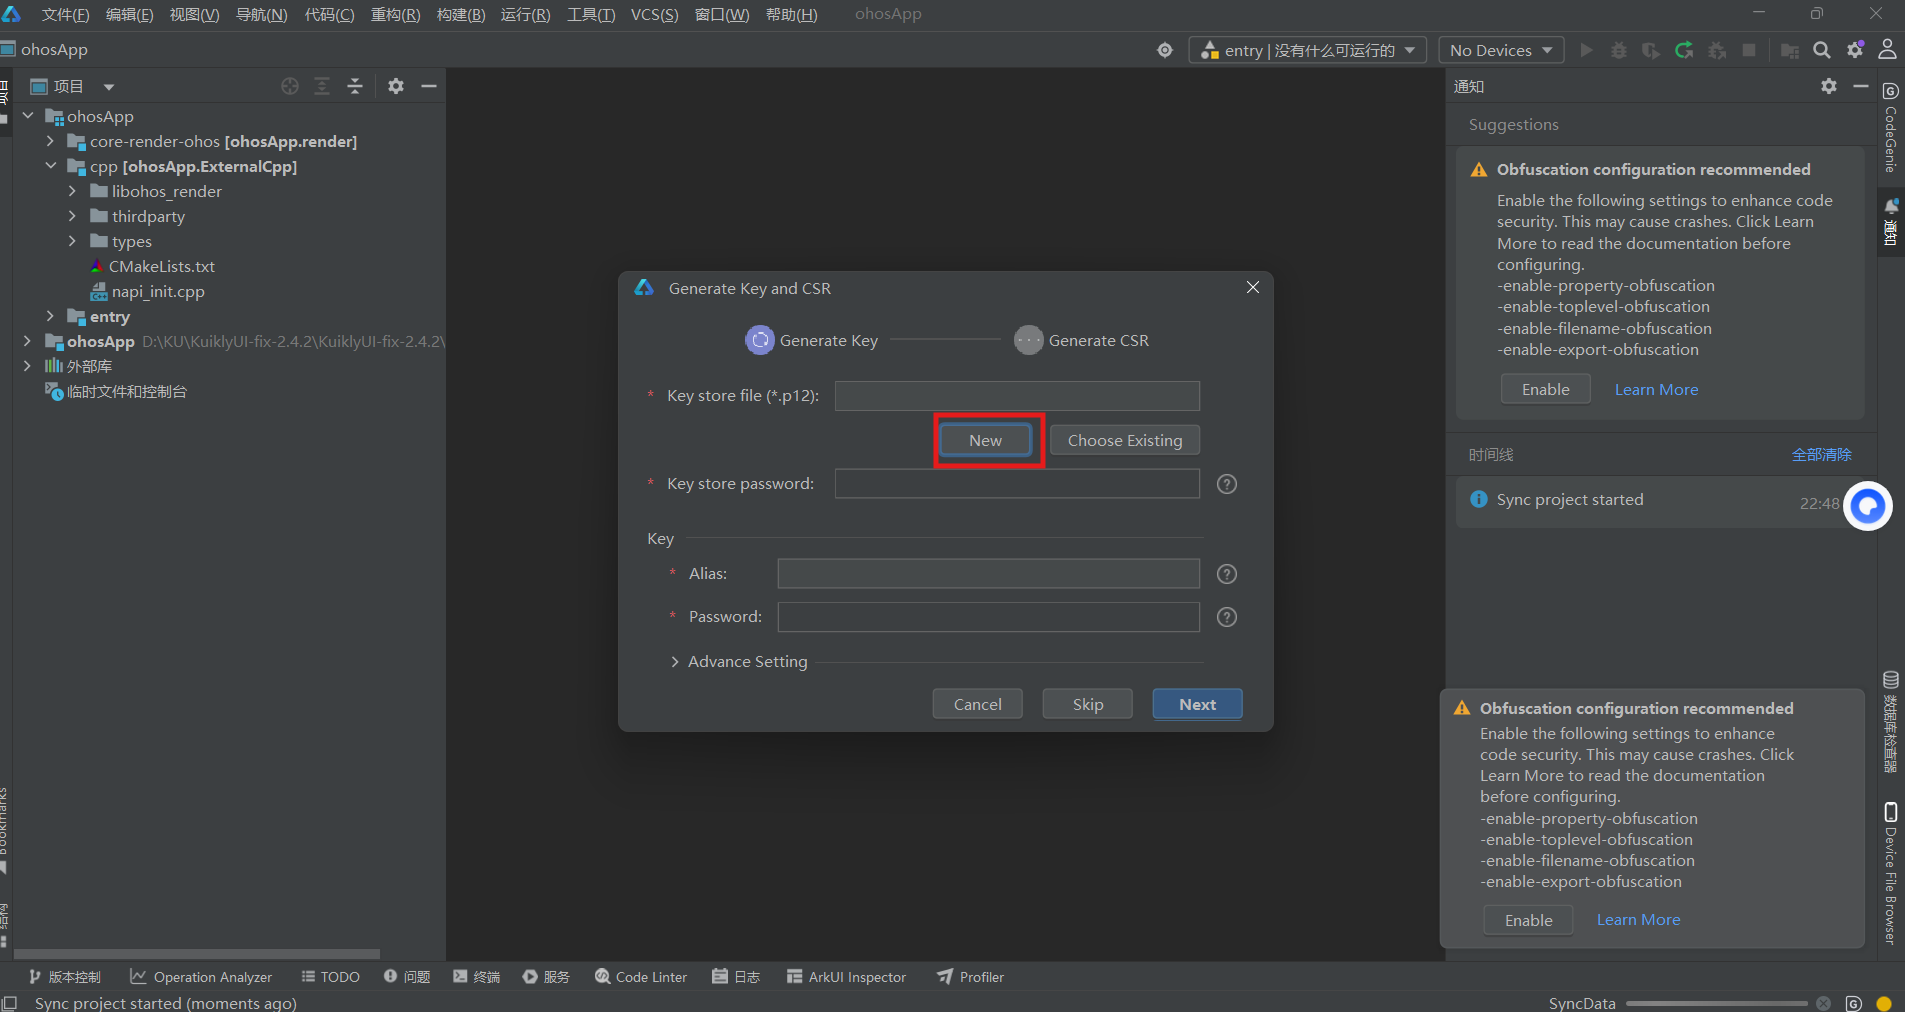The height and width of the screenshot is (1012, 1905).
Task: Click Learn More link under Suggestions
Action: click(1656, 390)
